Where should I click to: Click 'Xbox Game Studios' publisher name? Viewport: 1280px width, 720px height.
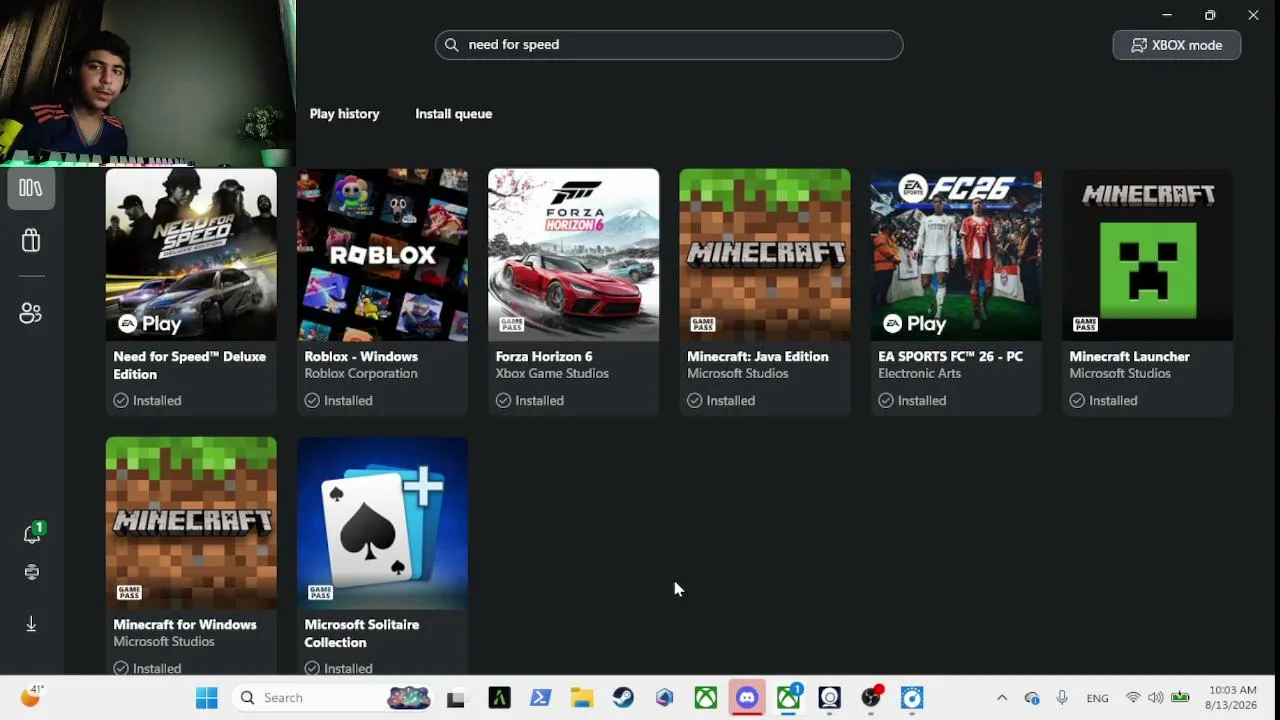point(552,374)
